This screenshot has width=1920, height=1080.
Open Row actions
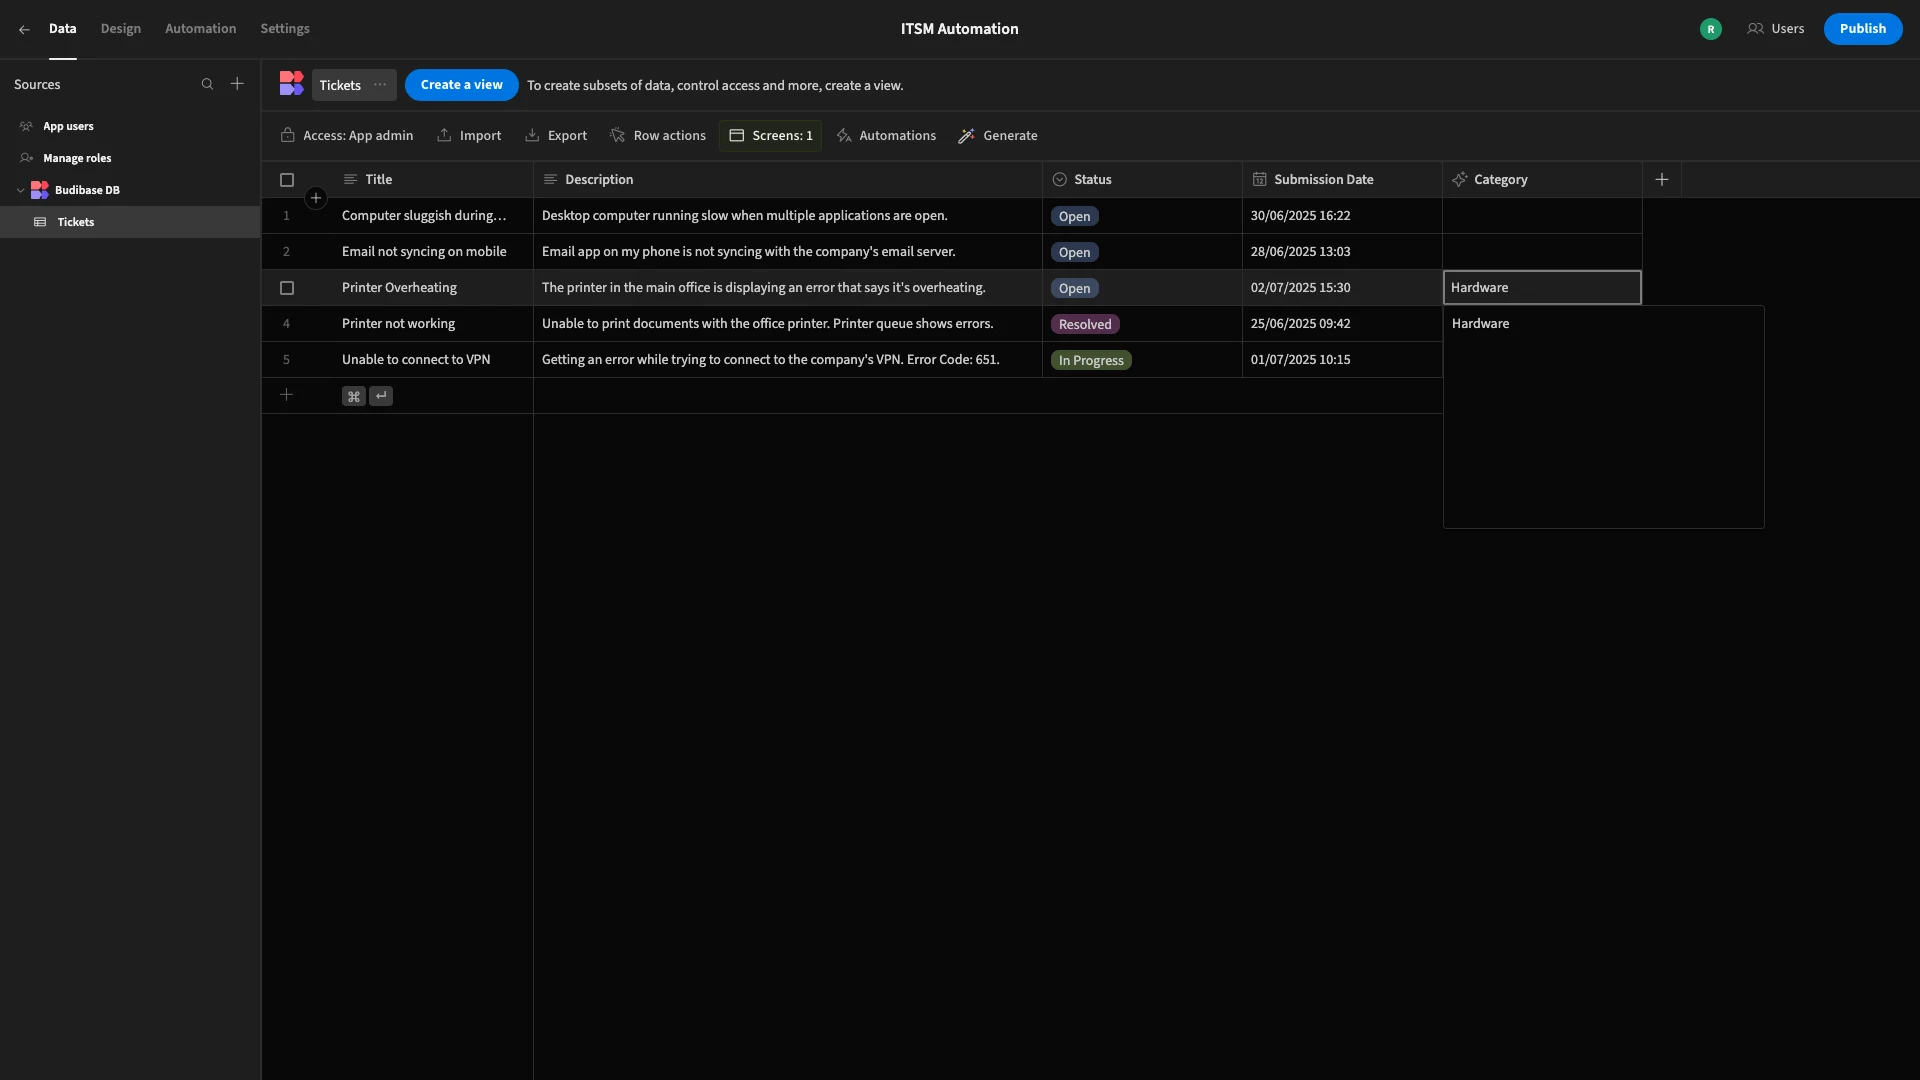point(658,136)
